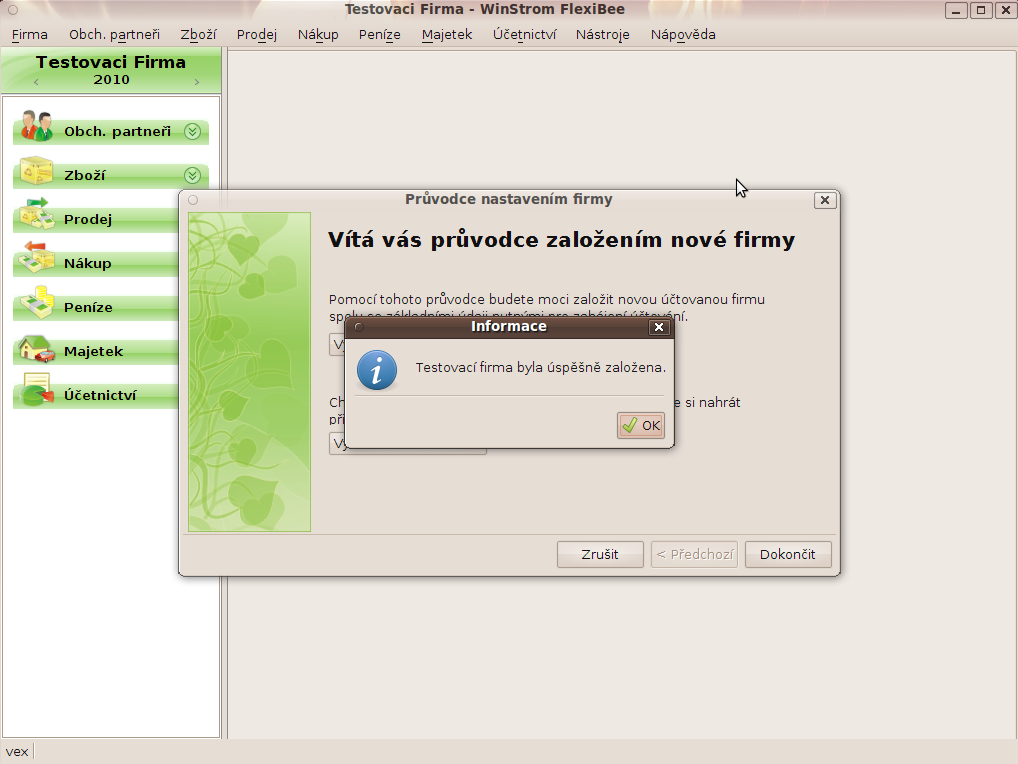The width and height of the screenshot is (1018, 764).
Task: Open the Prodej menu in menu bar
Action: click(256, 34)
